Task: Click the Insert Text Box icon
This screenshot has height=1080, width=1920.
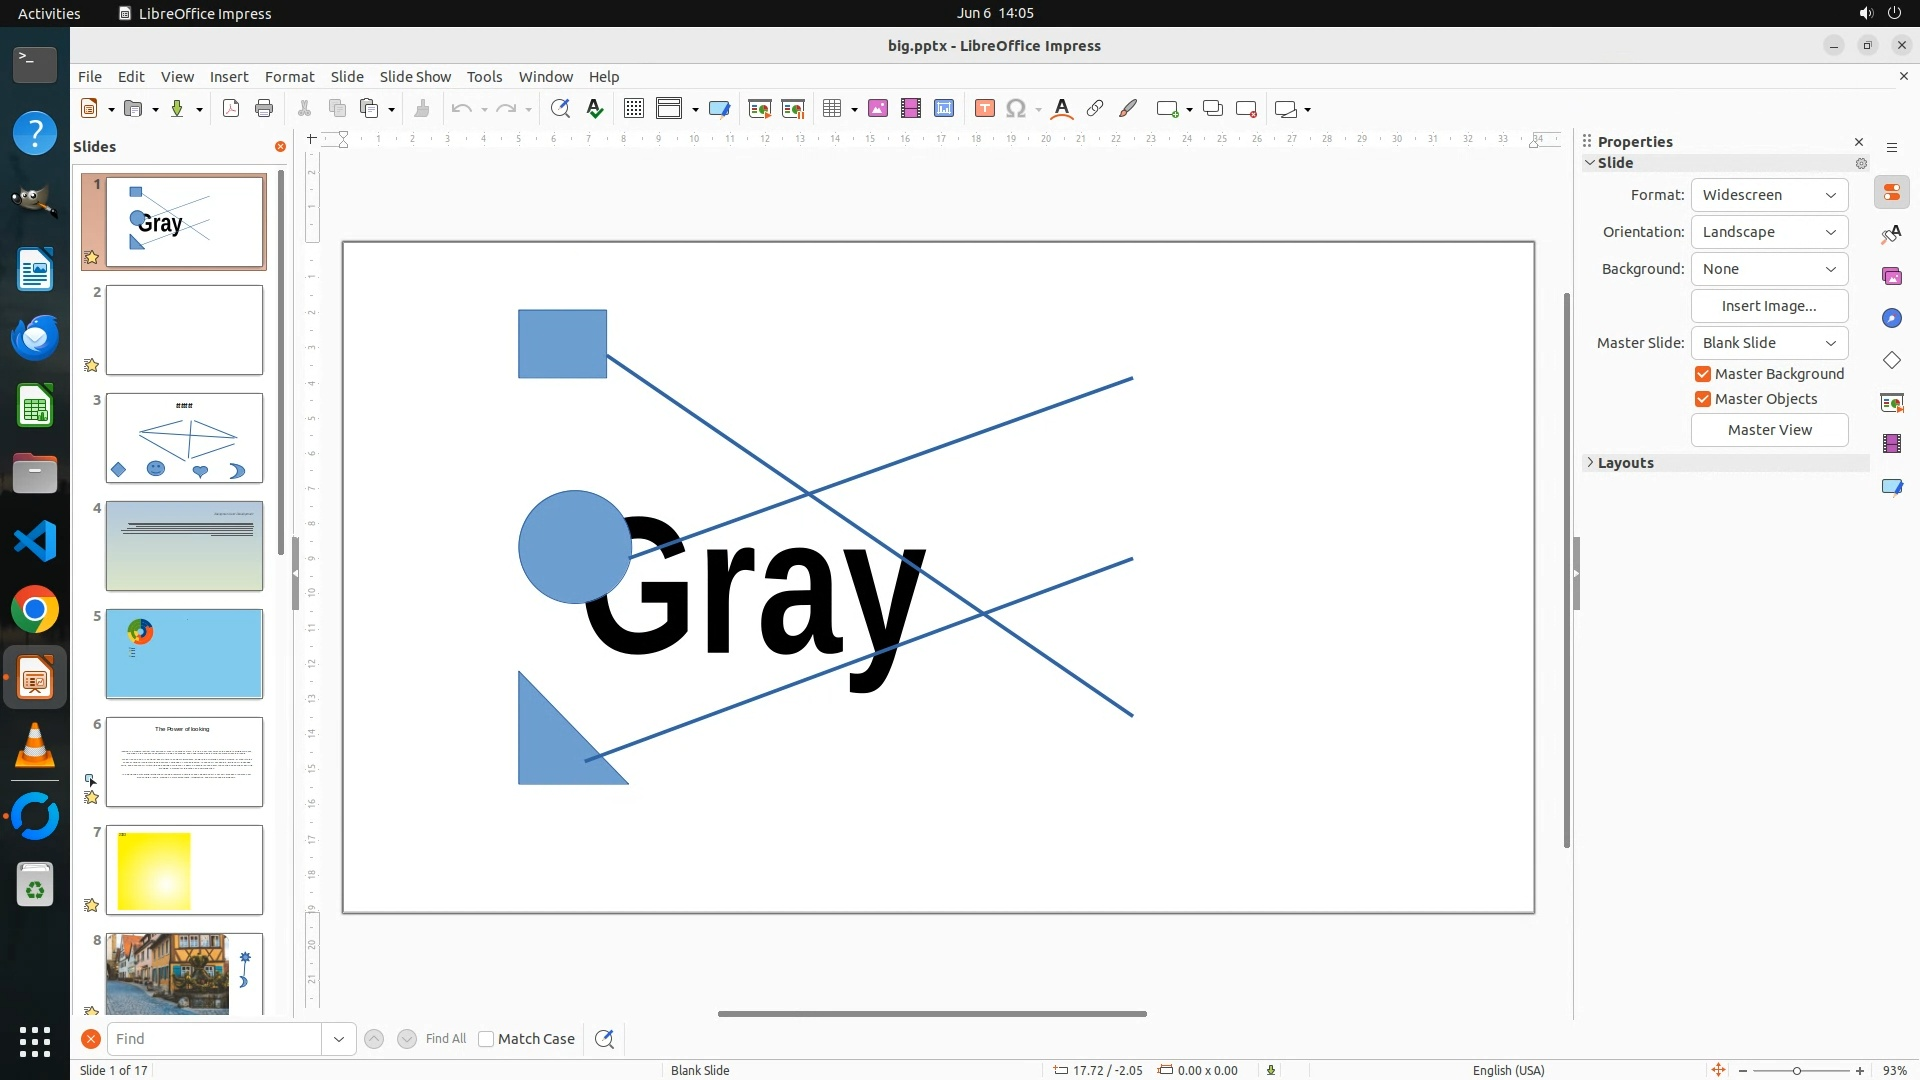Action: pyautogui.click(x=984, y=109)
